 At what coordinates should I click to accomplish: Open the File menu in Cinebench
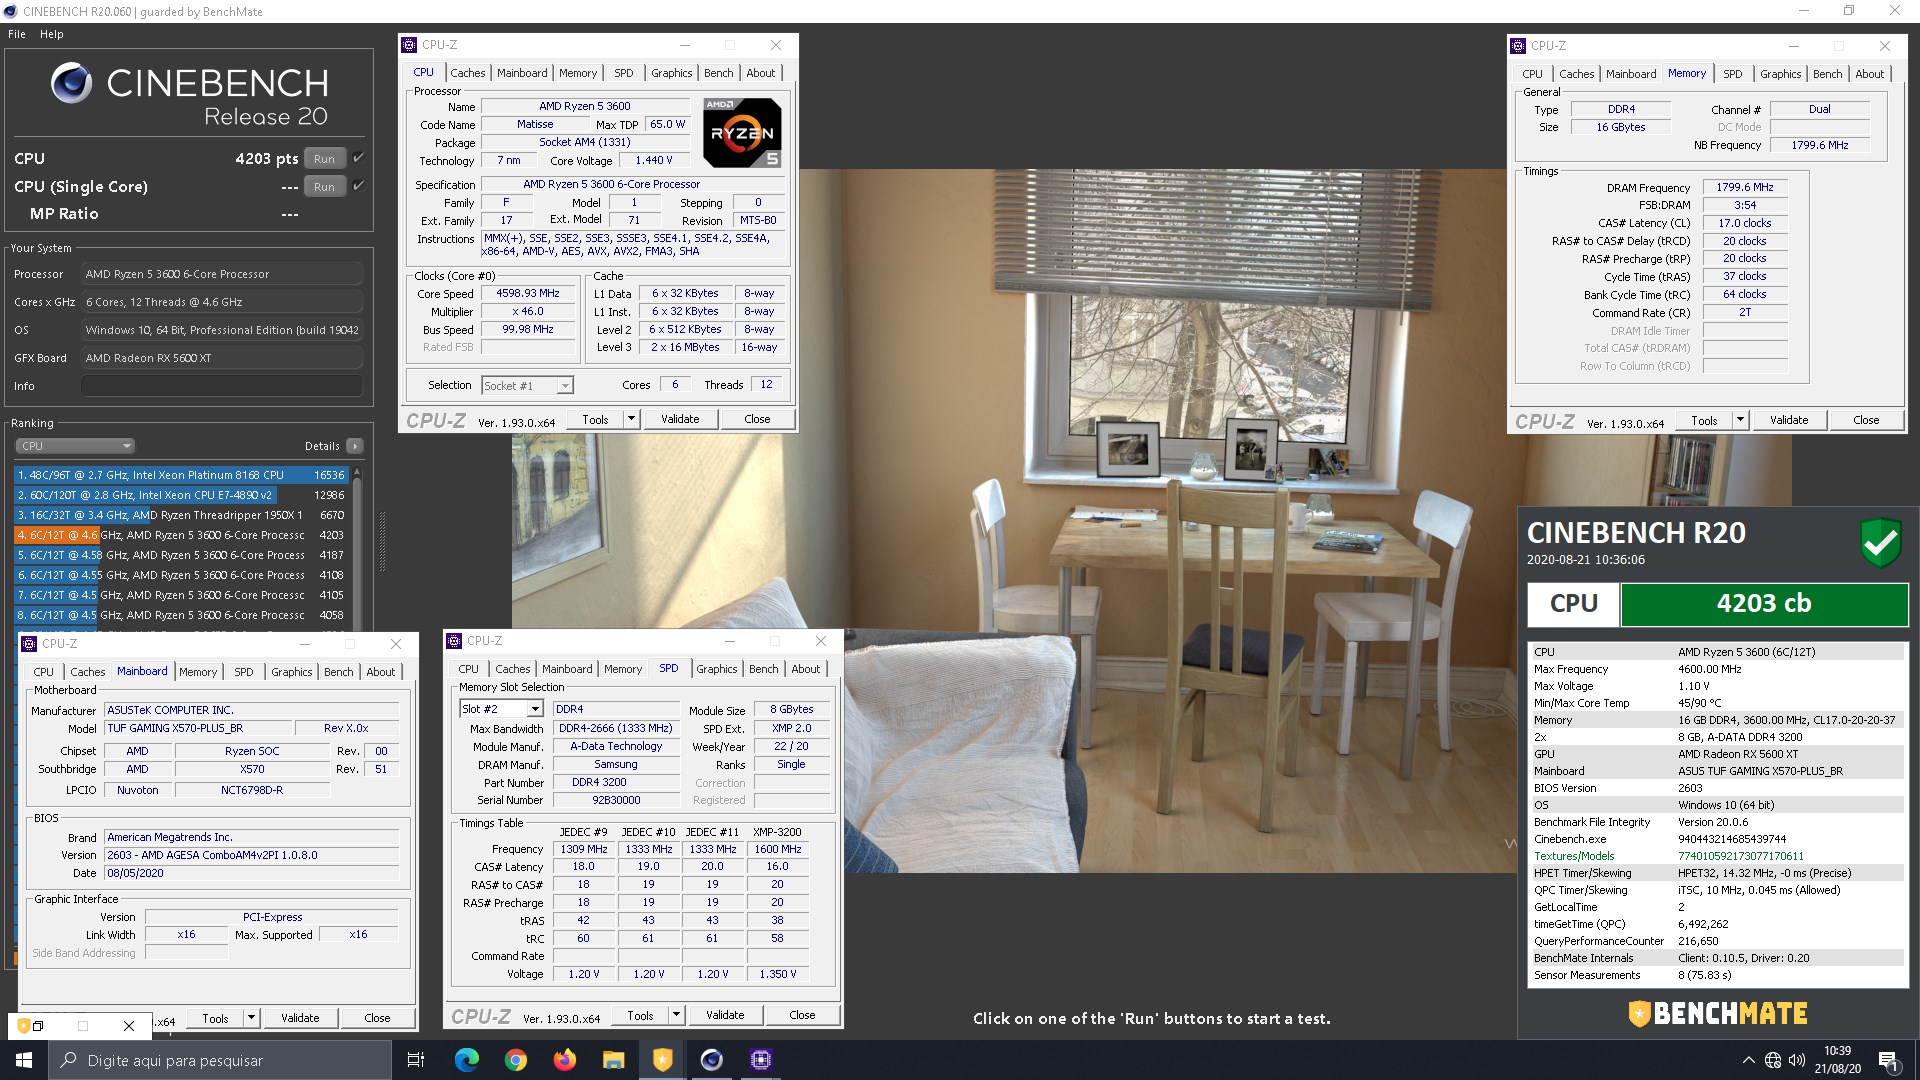pos(17,34)
